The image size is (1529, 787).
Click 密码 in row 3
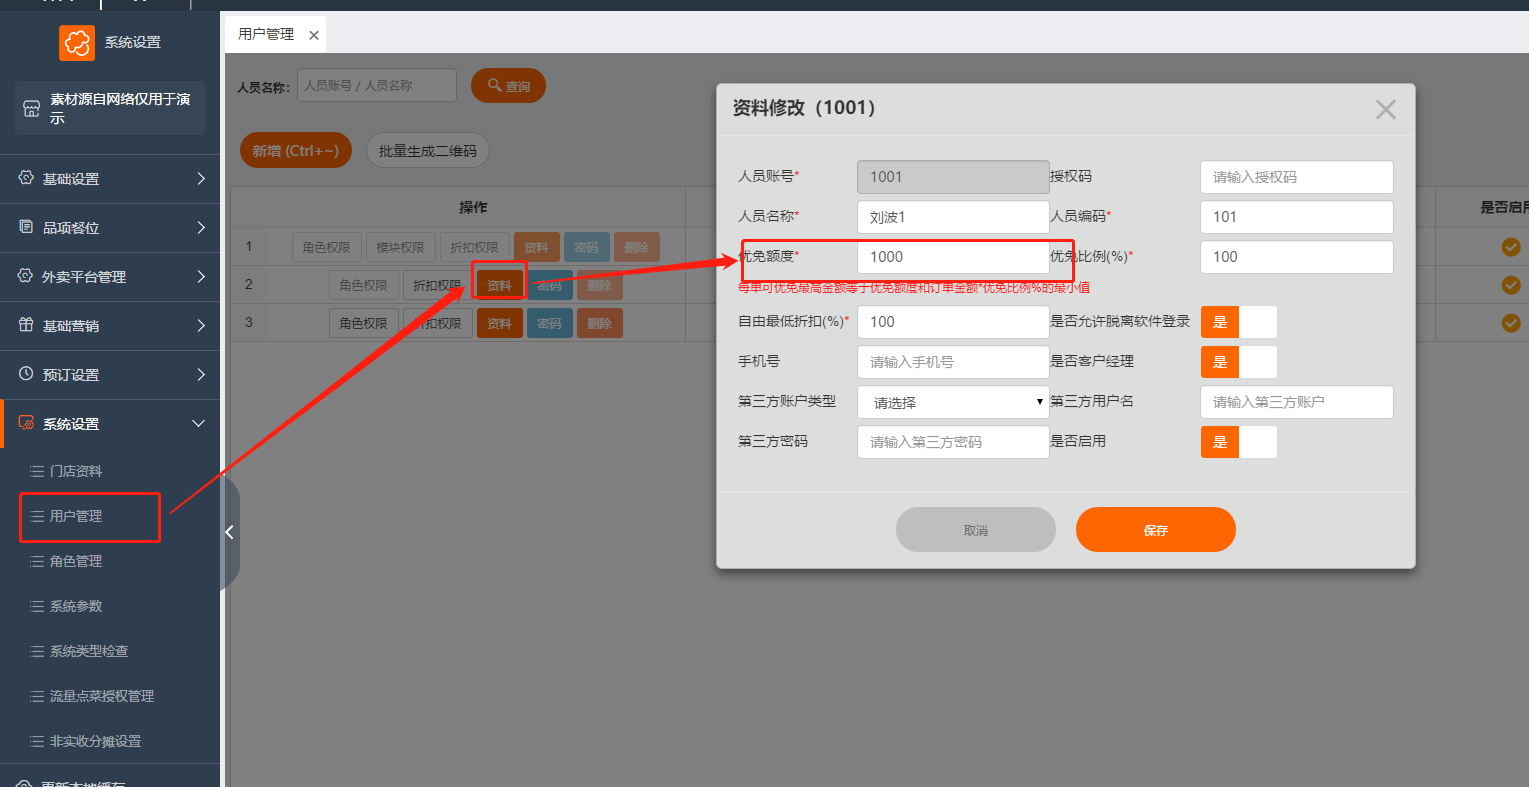[549, 323]
